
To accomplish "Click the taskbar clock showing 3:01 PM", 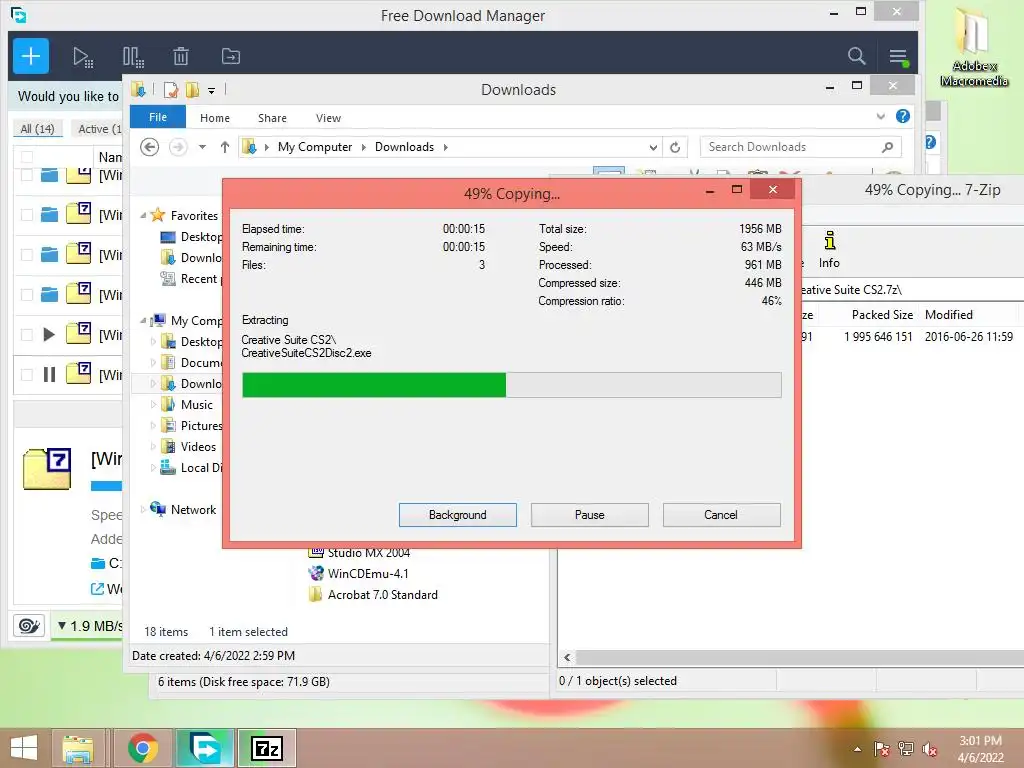I will 980,749.
